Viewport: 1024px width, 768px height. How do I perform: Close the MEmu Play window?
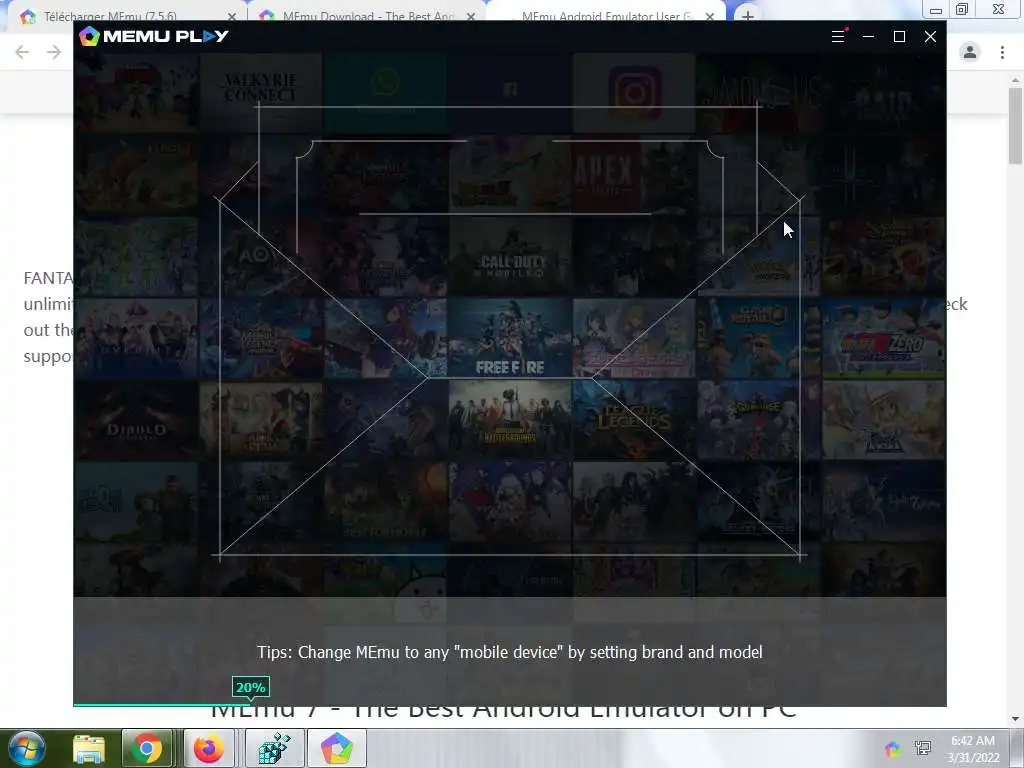(930, 37)
